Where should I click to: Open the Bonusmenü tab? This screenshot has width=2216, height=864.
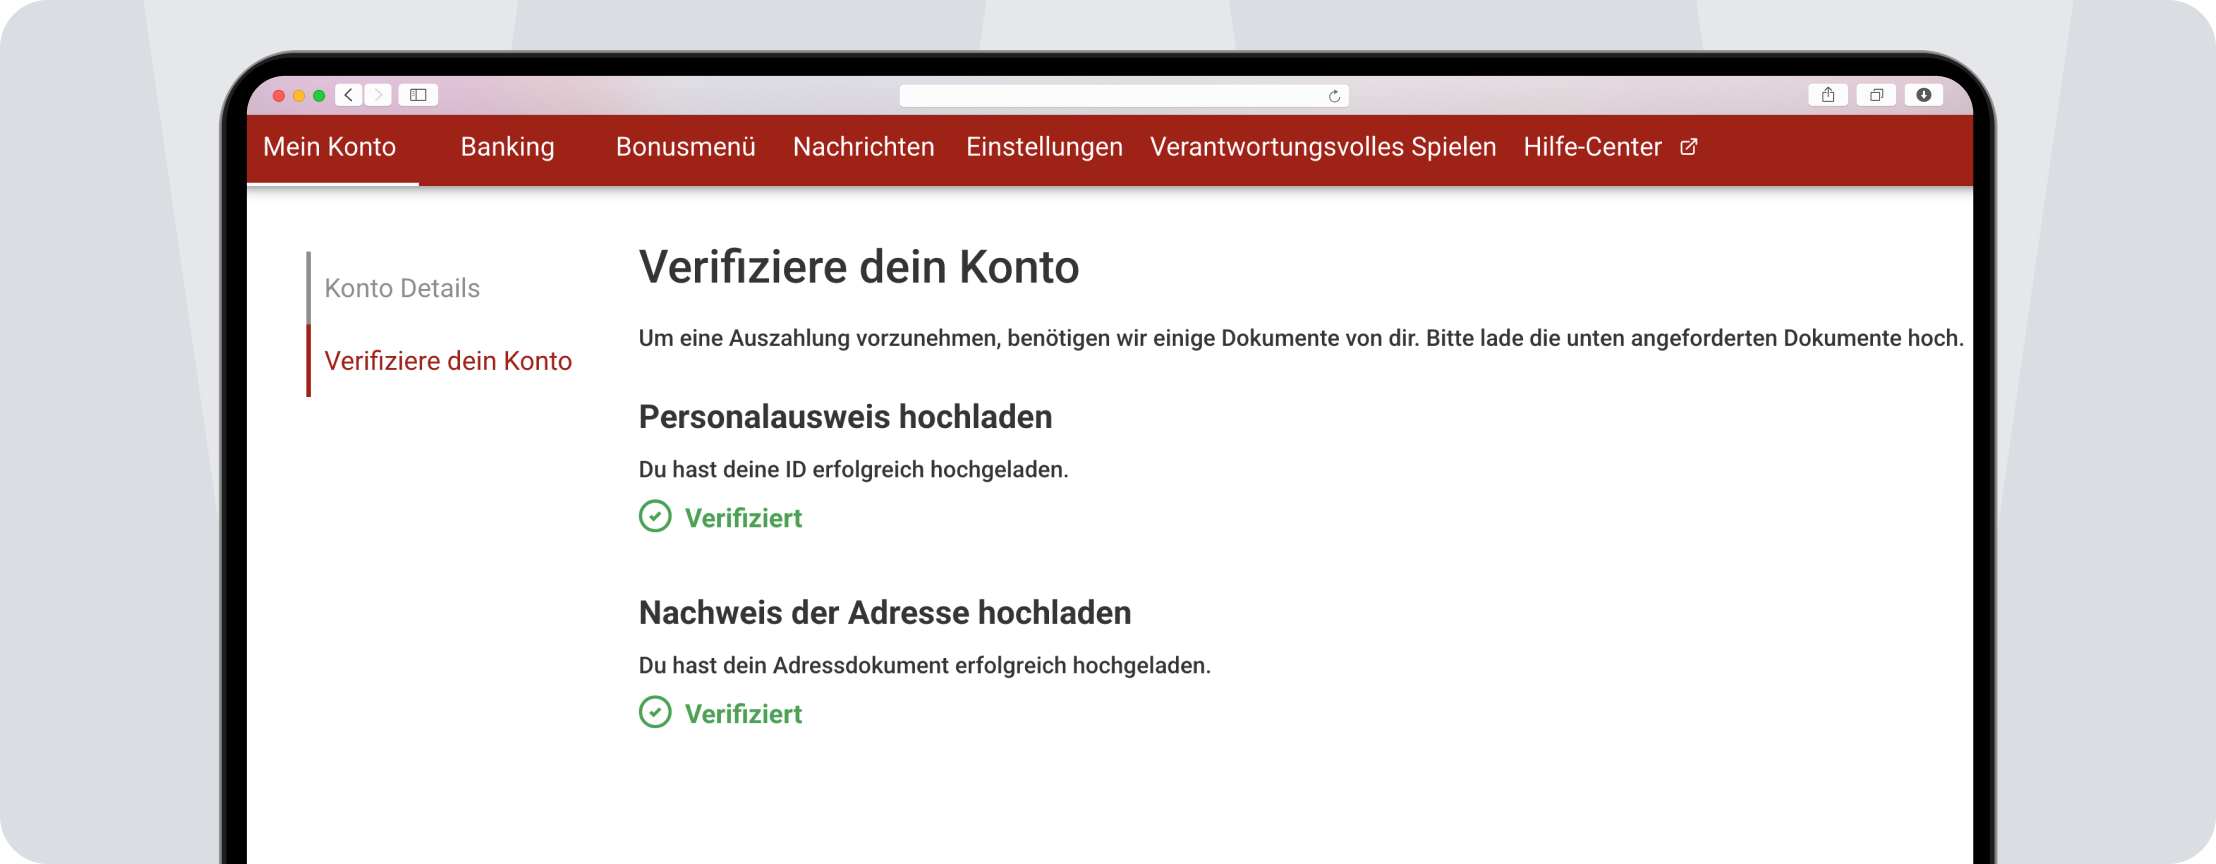686,147
